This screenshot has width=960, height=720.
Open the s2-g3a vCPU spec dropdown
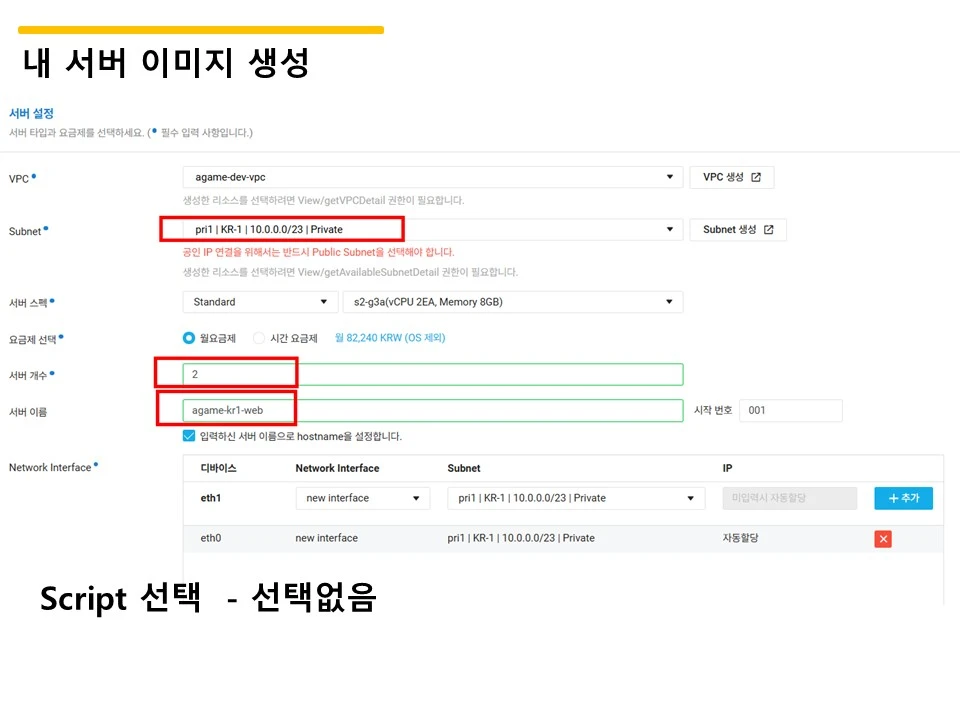tap(513, 301)
